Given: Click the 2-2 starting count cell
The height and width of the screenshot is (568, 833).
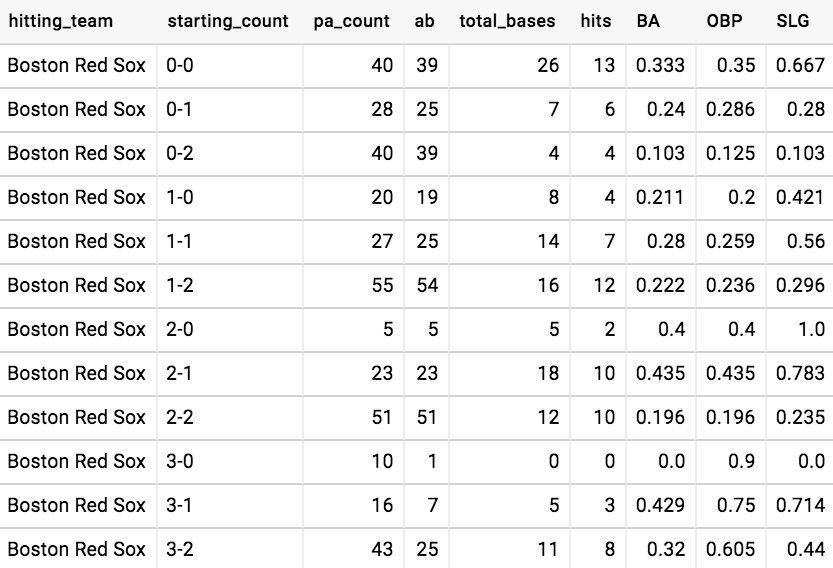Looking at the screenshot, I should click(180, 417).
